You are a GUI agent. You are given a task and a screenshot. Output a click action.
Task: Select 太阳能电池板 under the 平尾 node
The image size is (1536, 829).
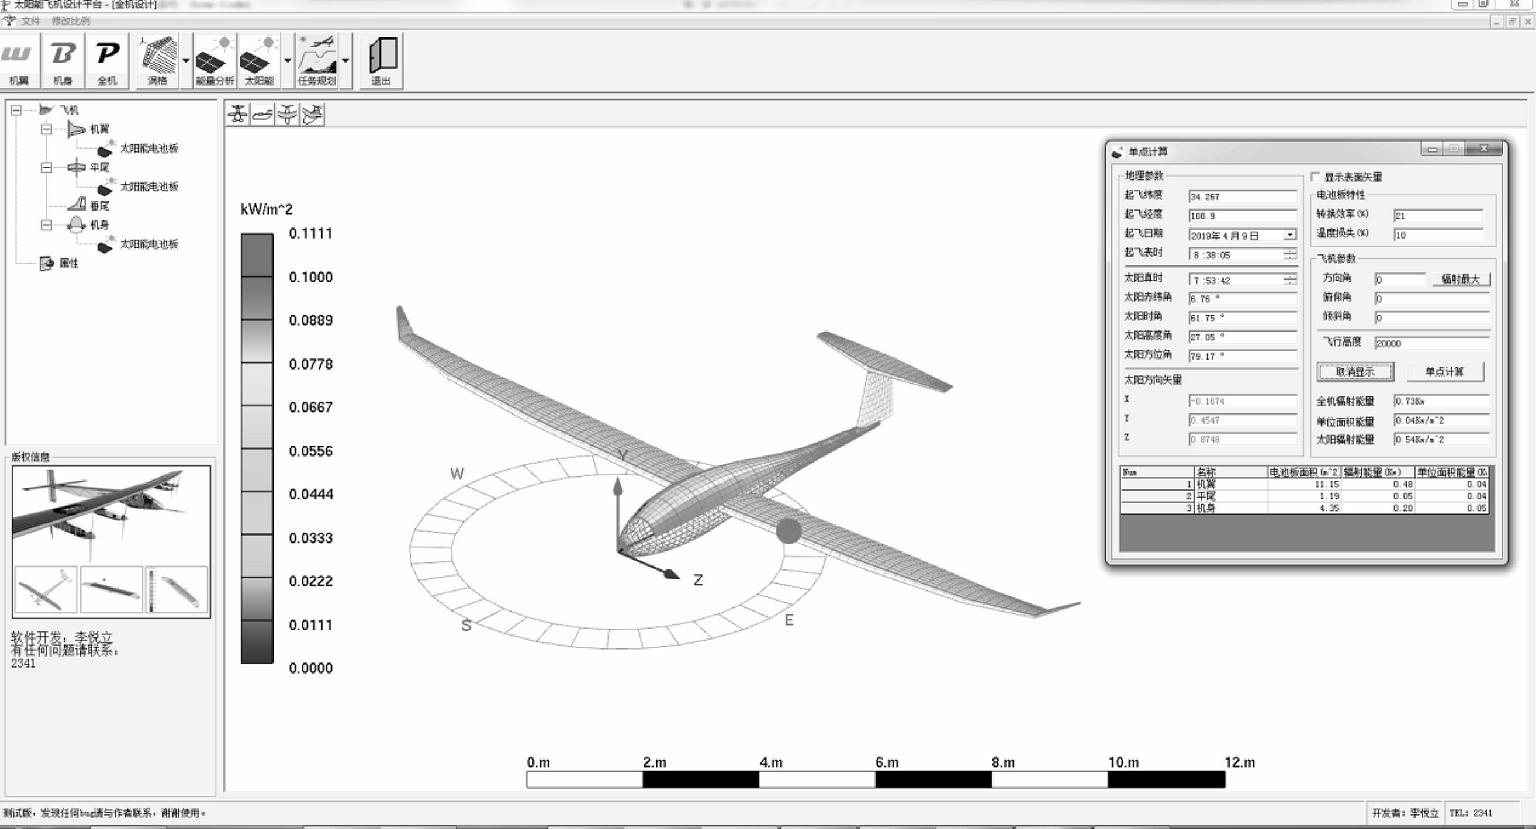click(x=149, y=186)
